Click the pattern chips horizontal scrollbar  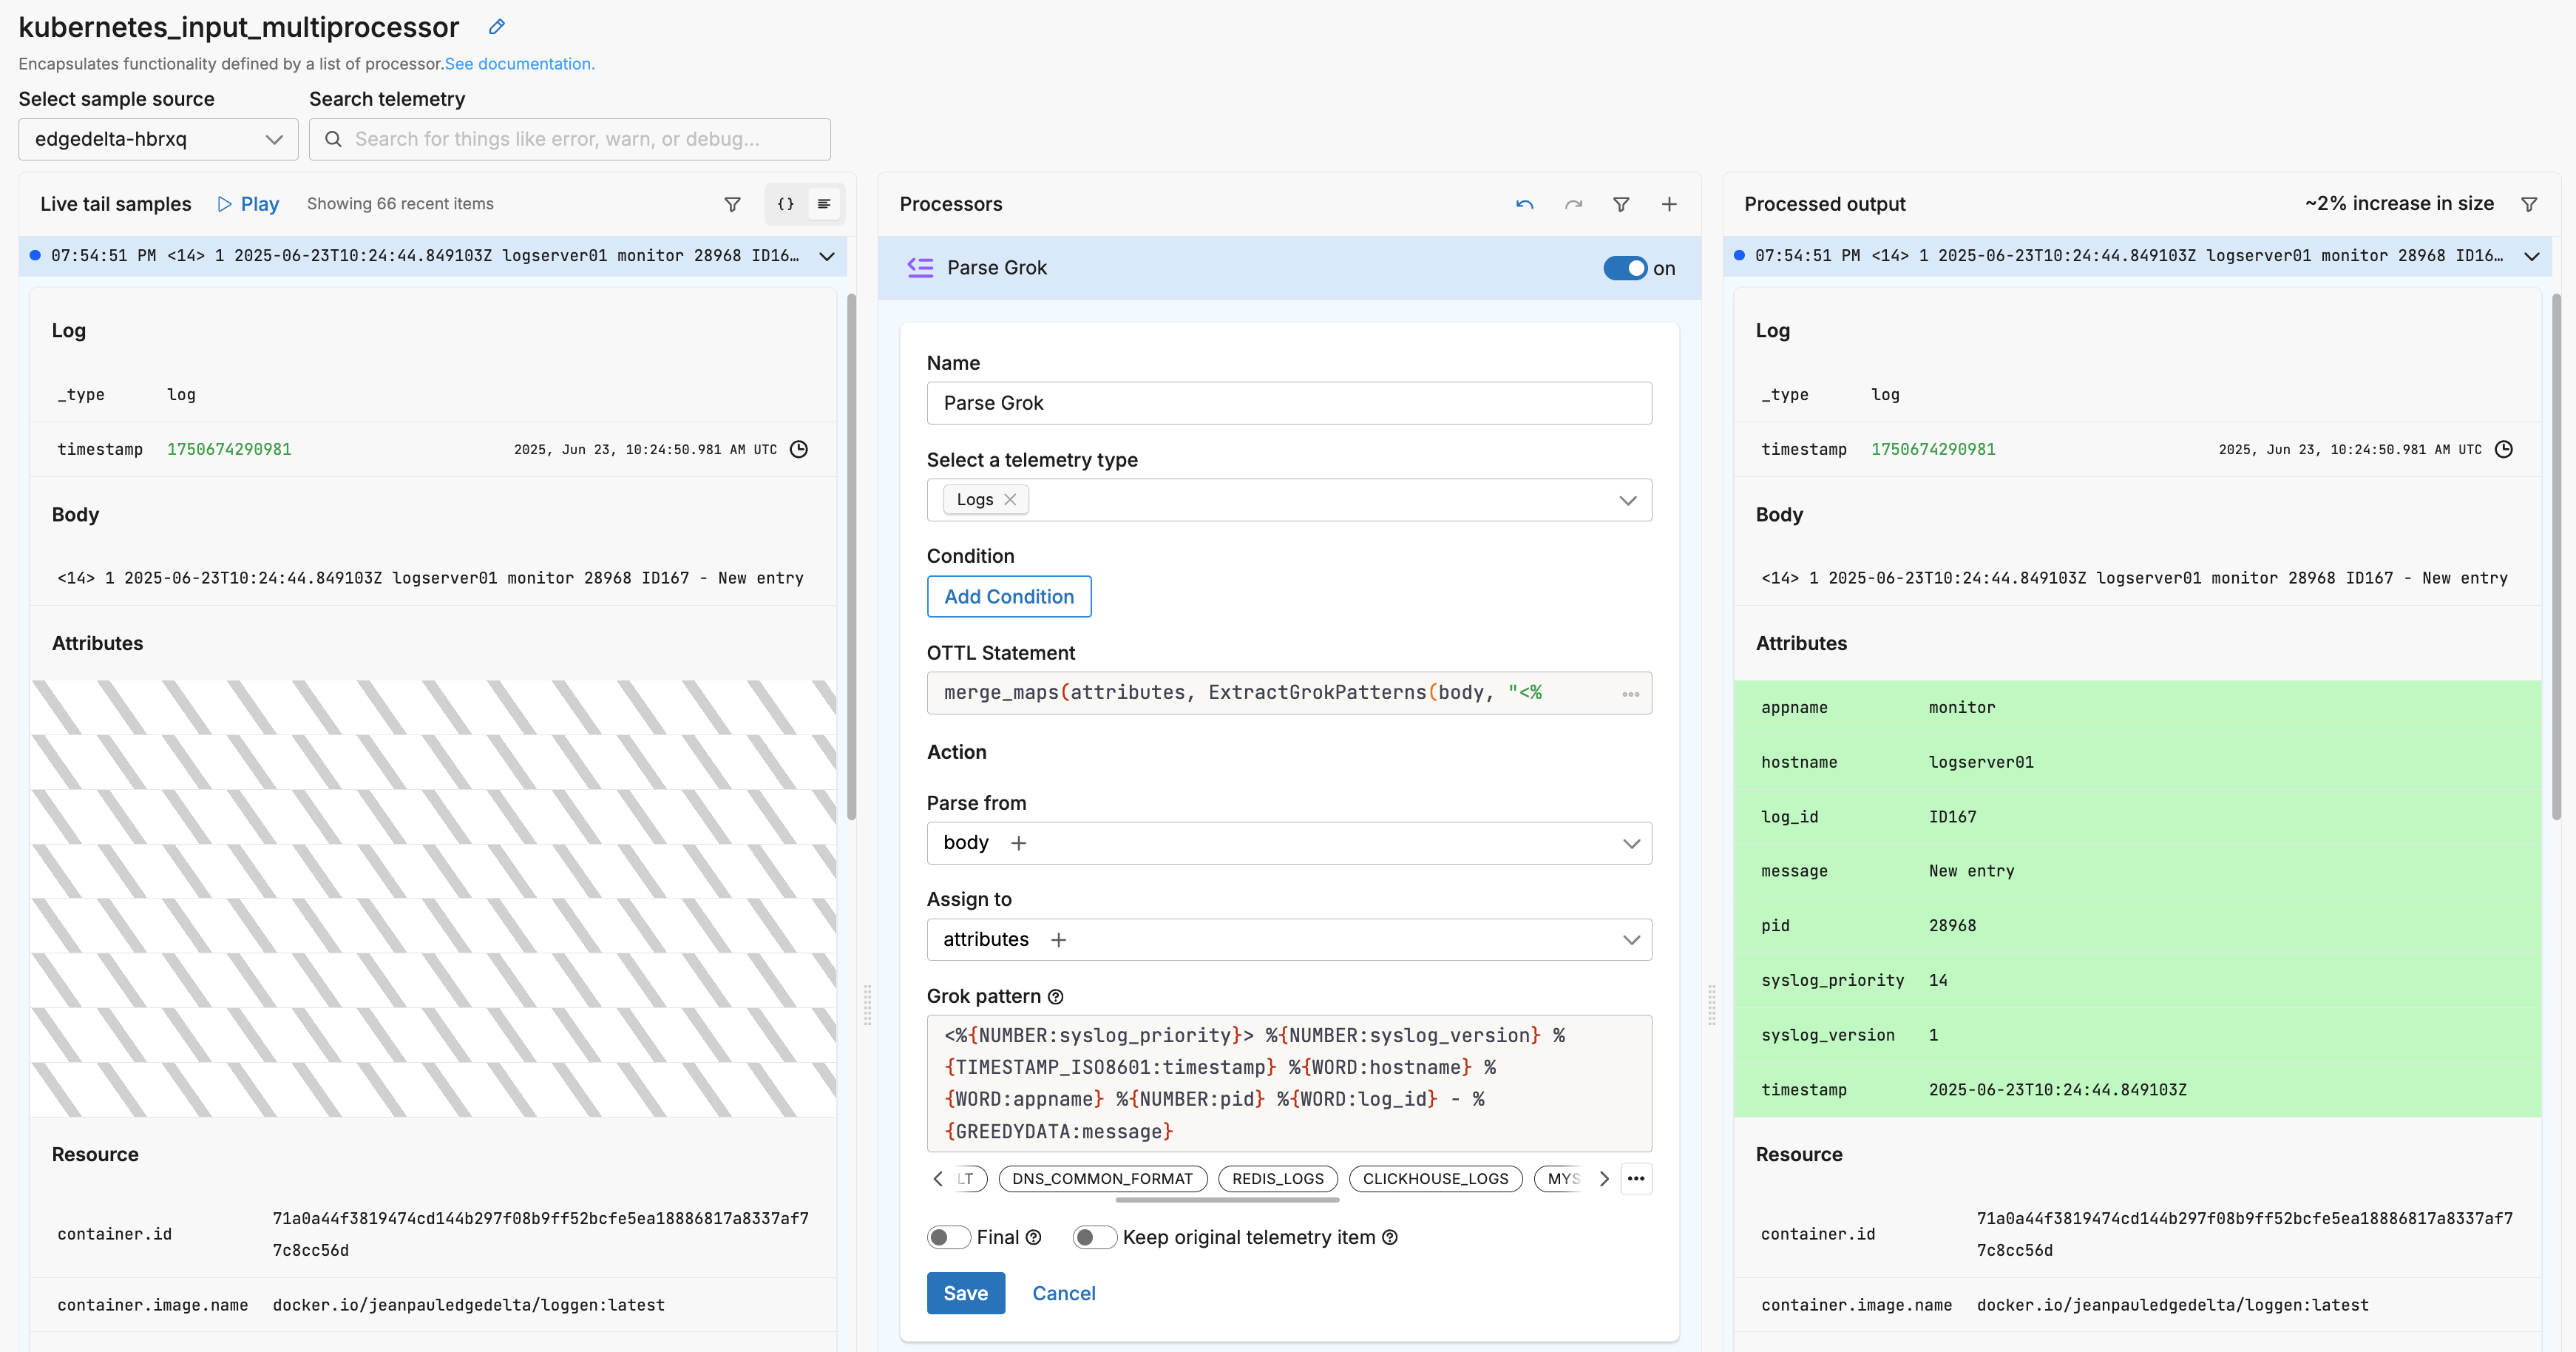[x=1227, y=1200]
